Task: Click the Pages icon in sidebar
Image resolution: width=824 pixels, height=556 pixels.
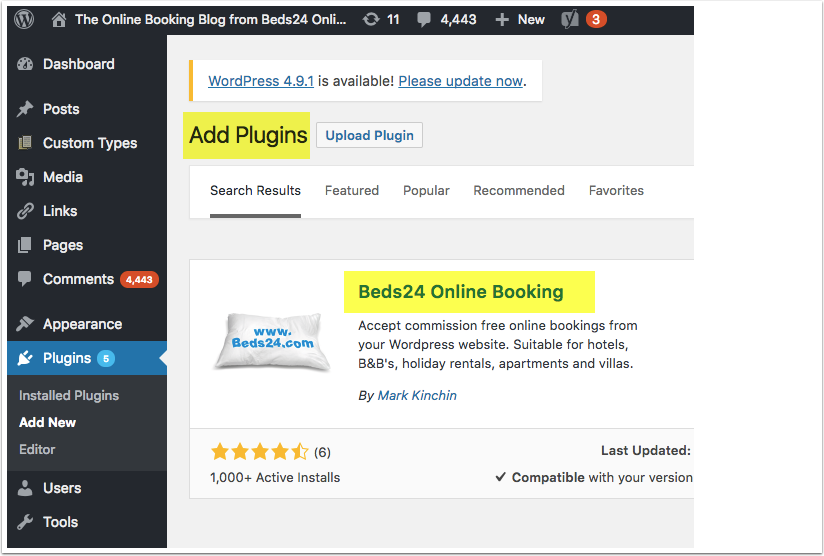Action: click(x=25, y=245)
